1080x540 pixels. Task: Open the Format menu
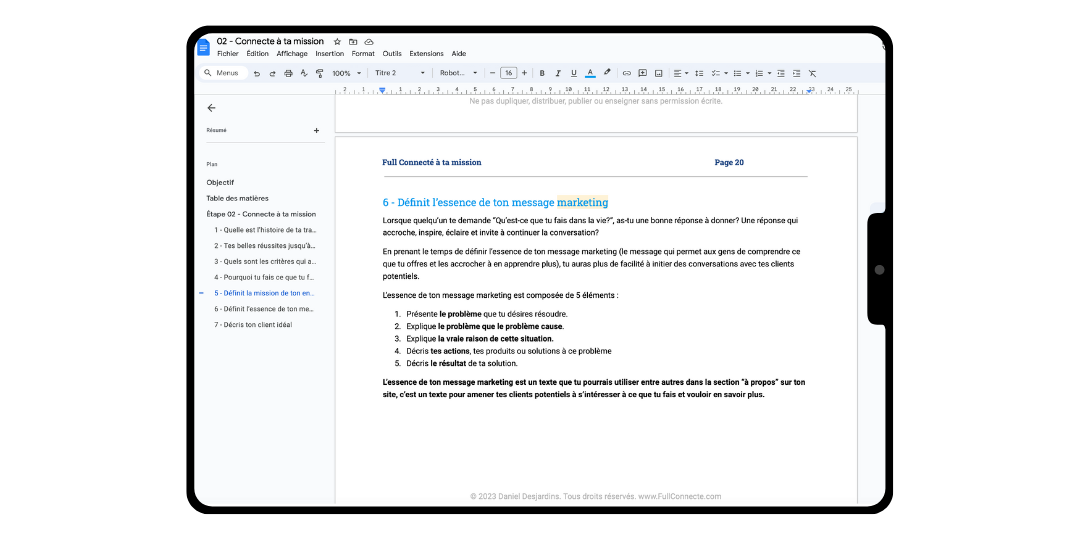[x=363, y=54]
